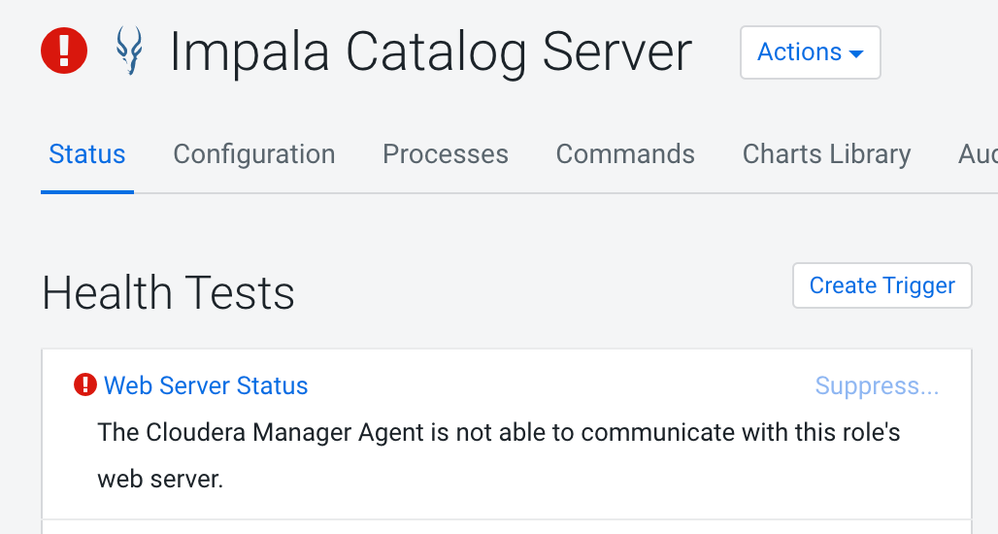Click the Impala Catalog Server page title
The height and width of the screenshot is (534, 998).
[430, 51]
